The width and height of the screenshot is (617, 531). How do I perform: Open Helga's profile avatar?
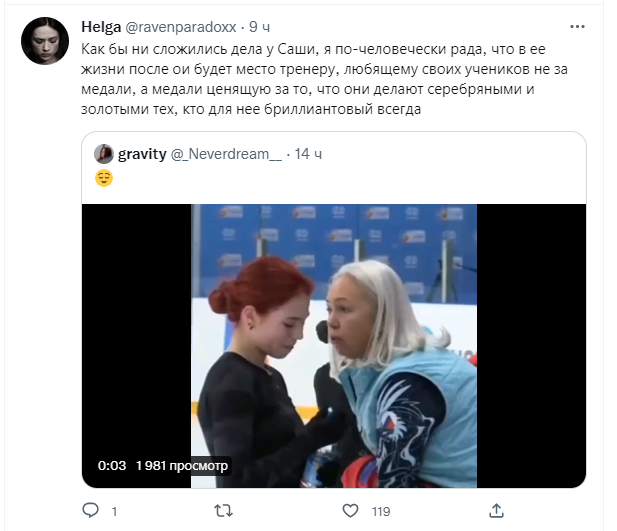[x=45, y=41]
